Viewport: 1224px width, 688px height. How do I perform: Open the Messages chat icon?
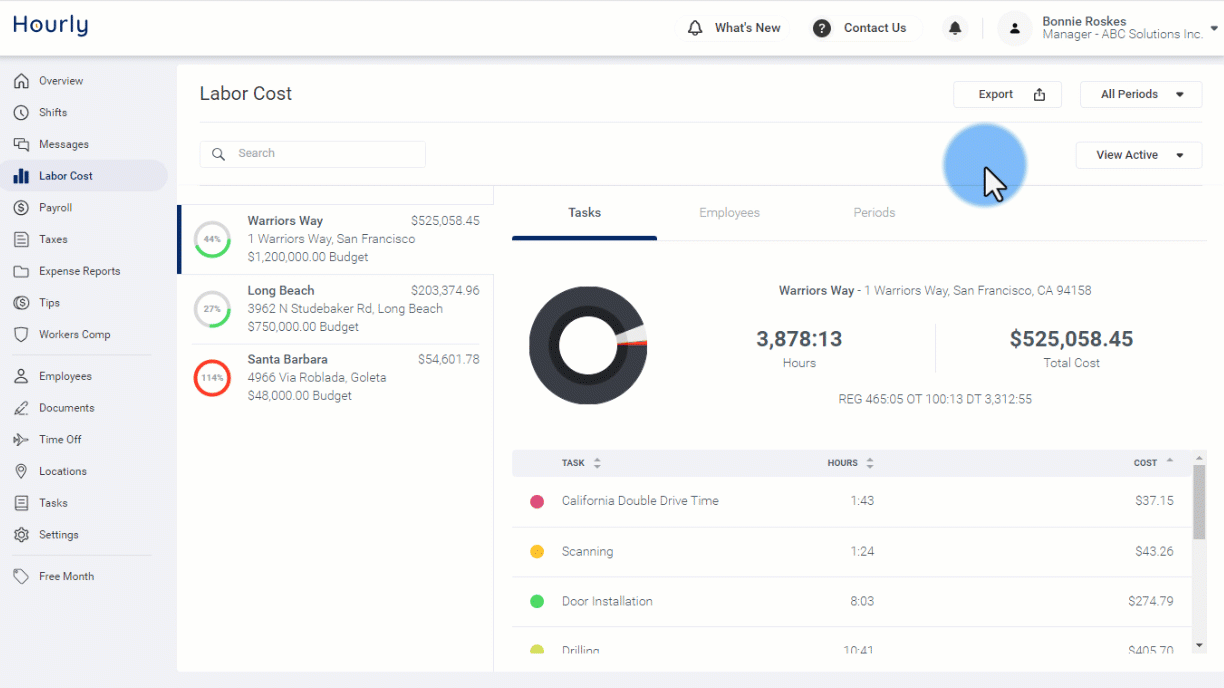click(x=21, y=145)
